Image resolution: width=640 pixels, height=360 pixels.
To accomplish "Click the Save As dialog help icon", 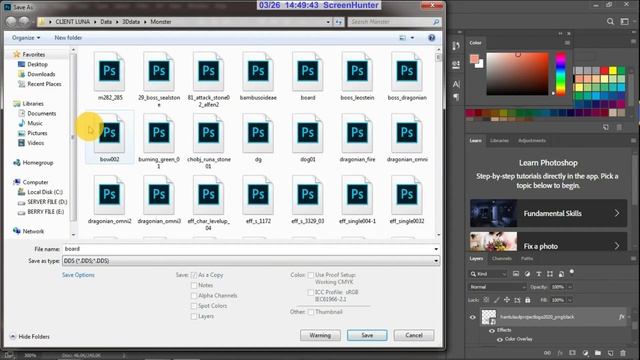I will (x=431, y=38).
